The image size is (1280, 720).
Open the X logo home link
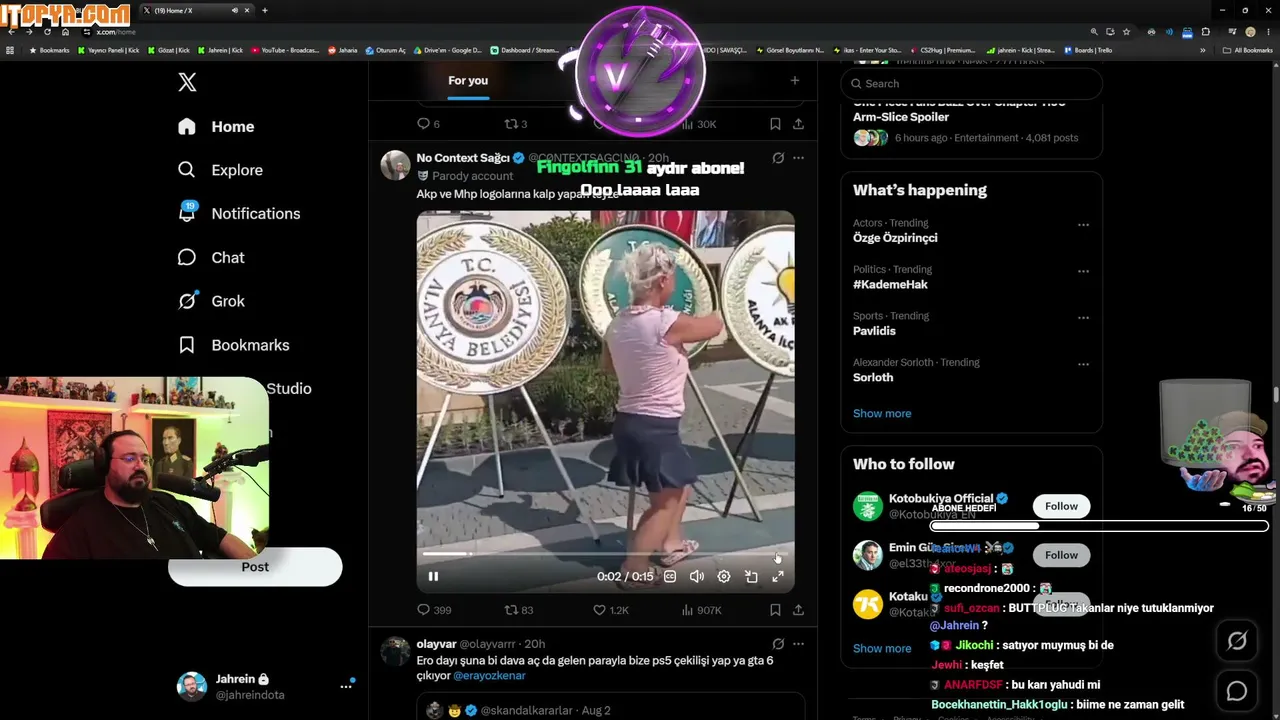coord(187,83)
